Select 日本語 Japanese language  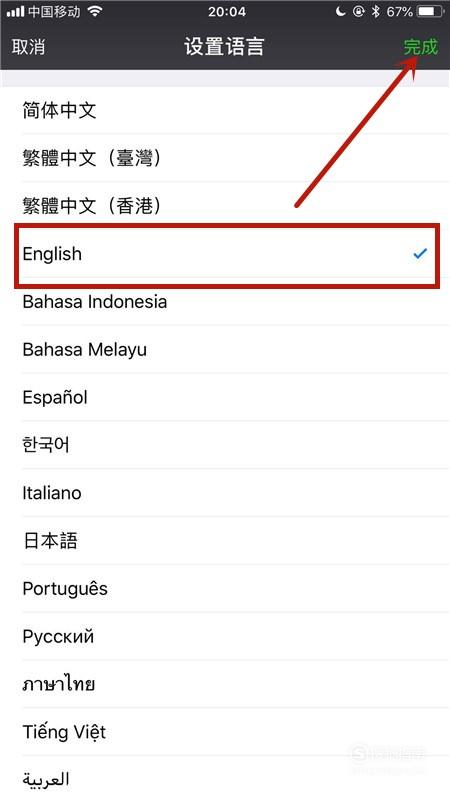pyautogui.click(x=225, y=541)
